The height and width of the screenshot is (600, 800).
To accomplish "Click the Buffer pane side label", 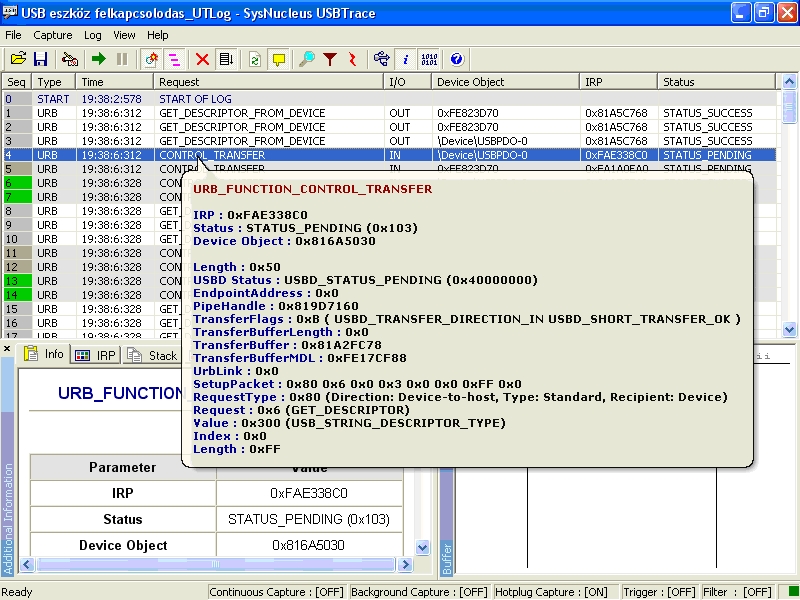I will [446, 559].
